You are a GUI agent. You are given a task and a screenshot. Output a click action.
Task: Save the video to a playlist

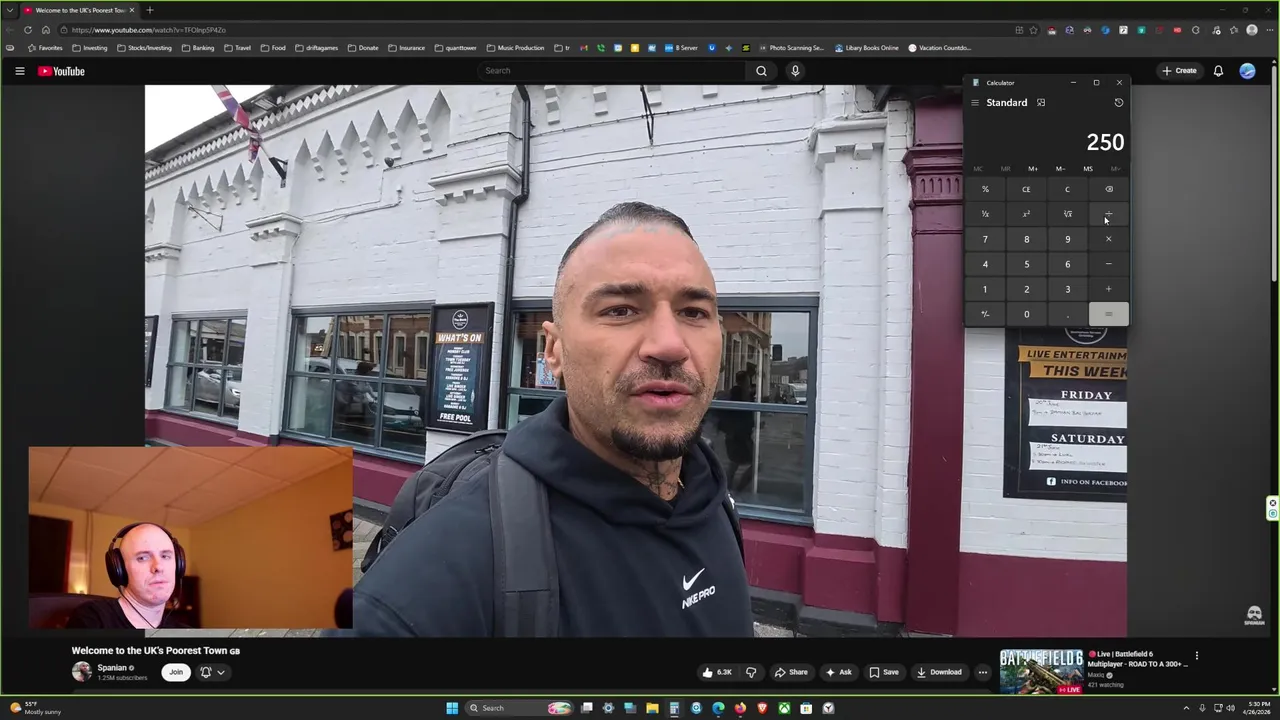(884, 672)
